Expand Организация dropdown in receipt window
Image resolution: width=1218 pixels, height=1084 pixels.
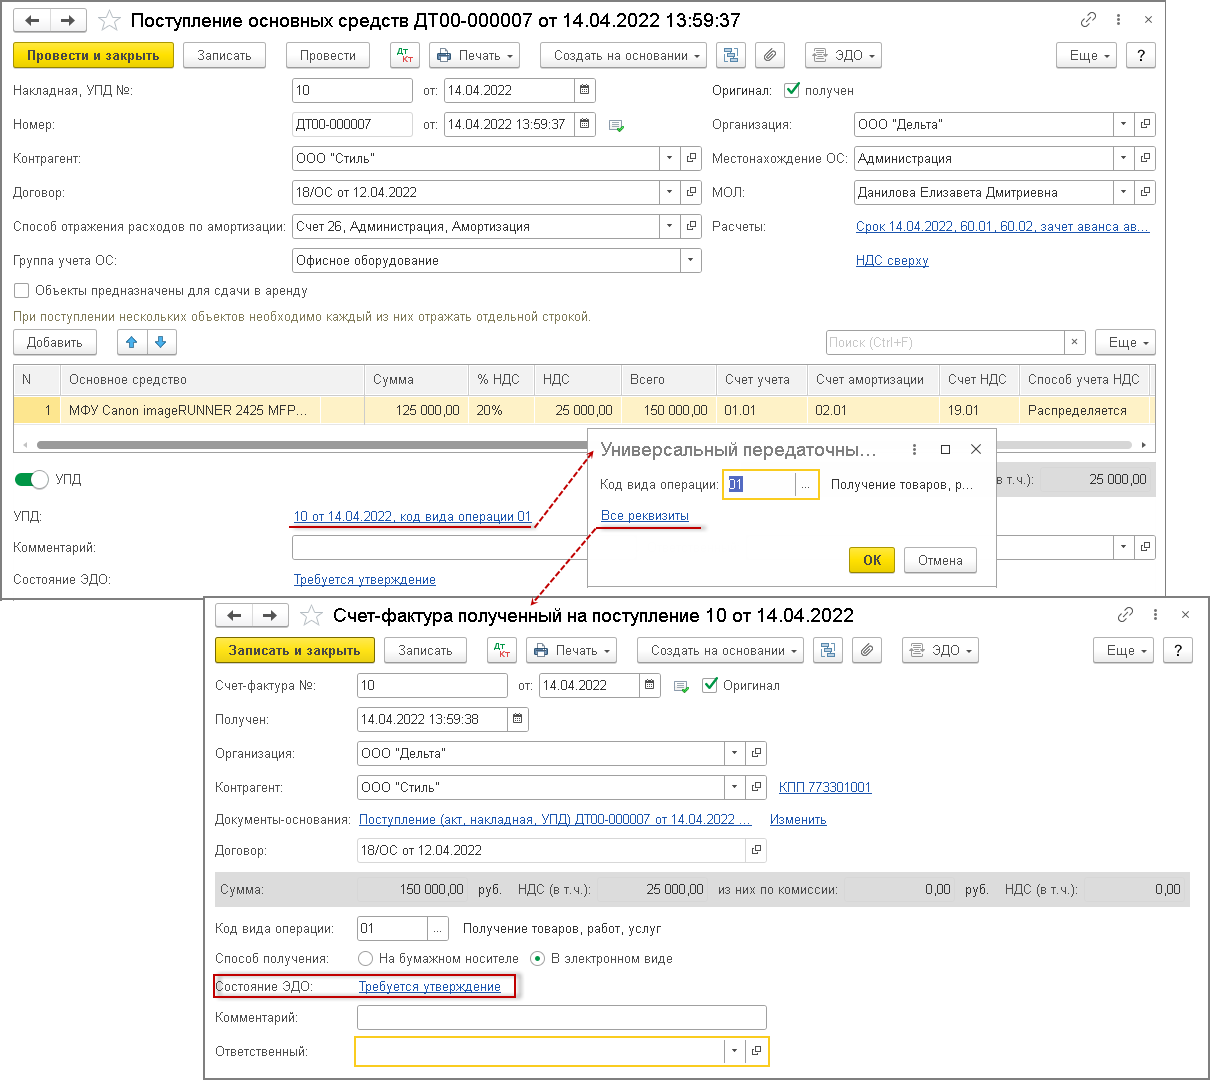(1124, 125)
